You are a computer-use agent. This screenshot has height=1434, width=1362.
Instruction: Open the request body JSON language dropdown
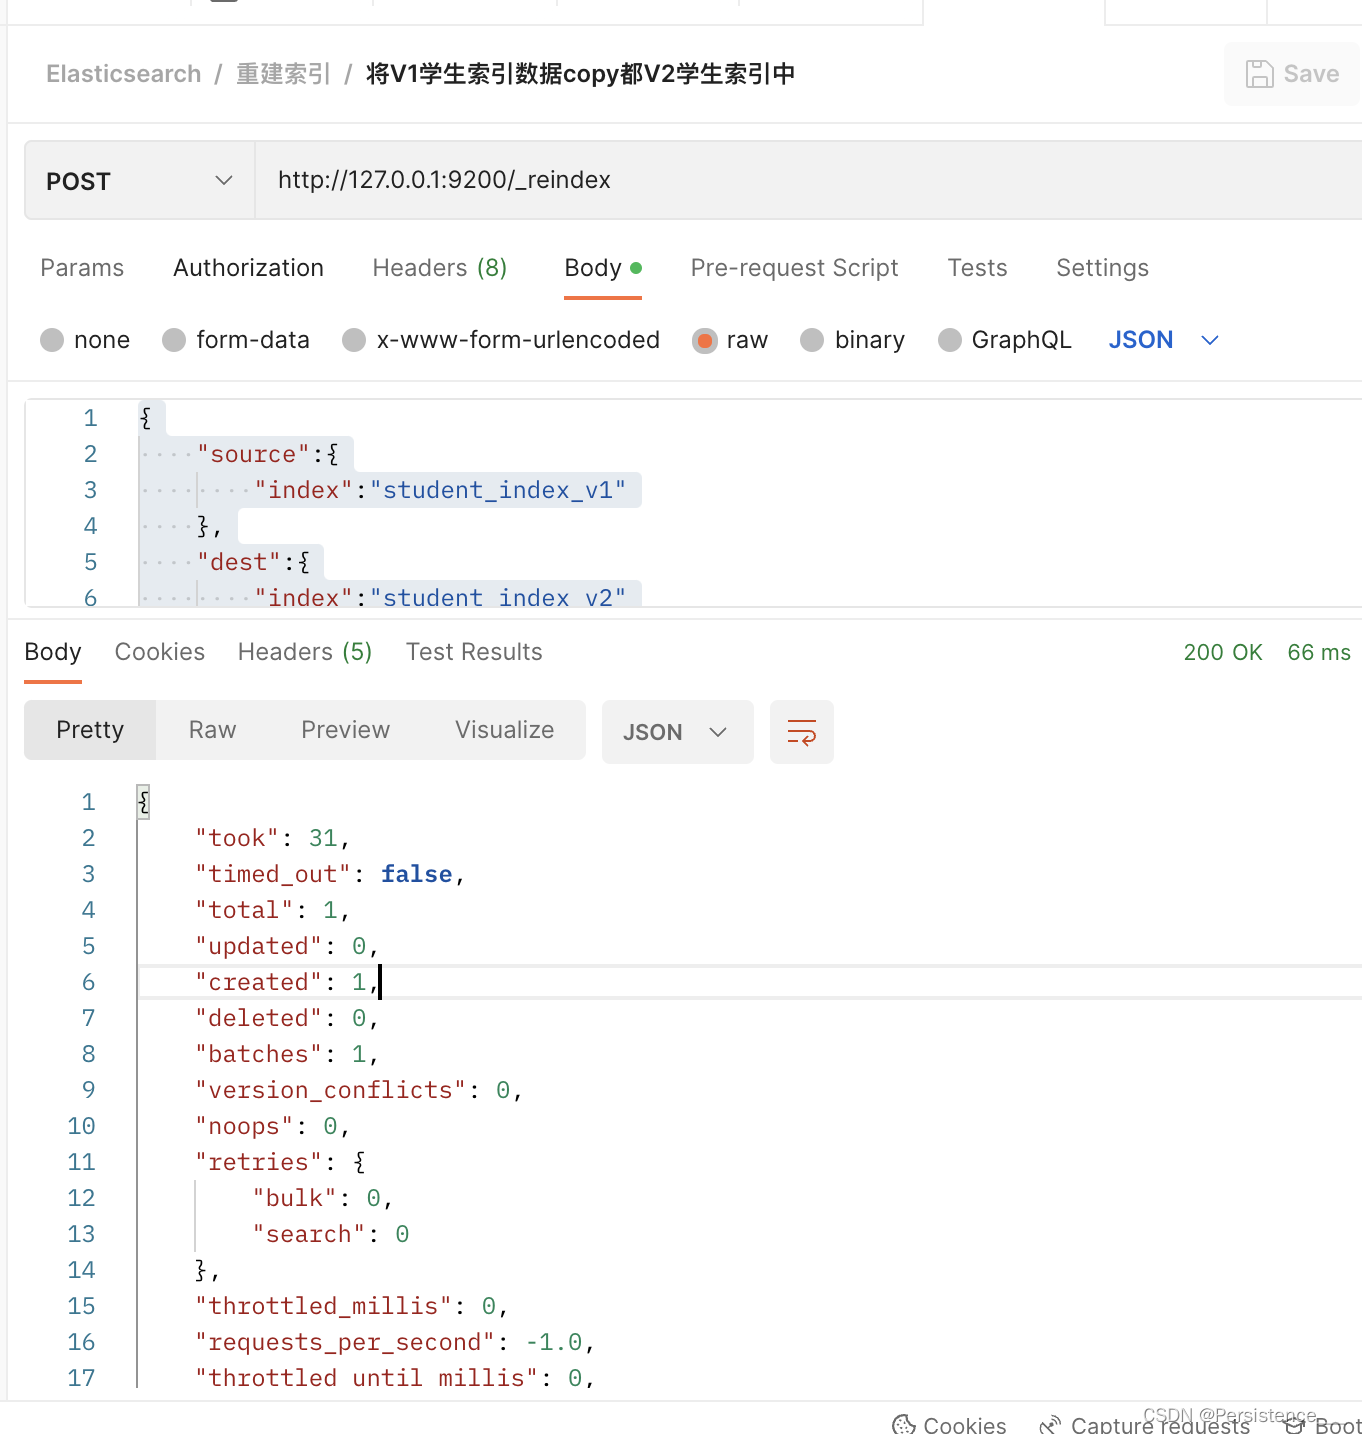tap(1164, 340)
